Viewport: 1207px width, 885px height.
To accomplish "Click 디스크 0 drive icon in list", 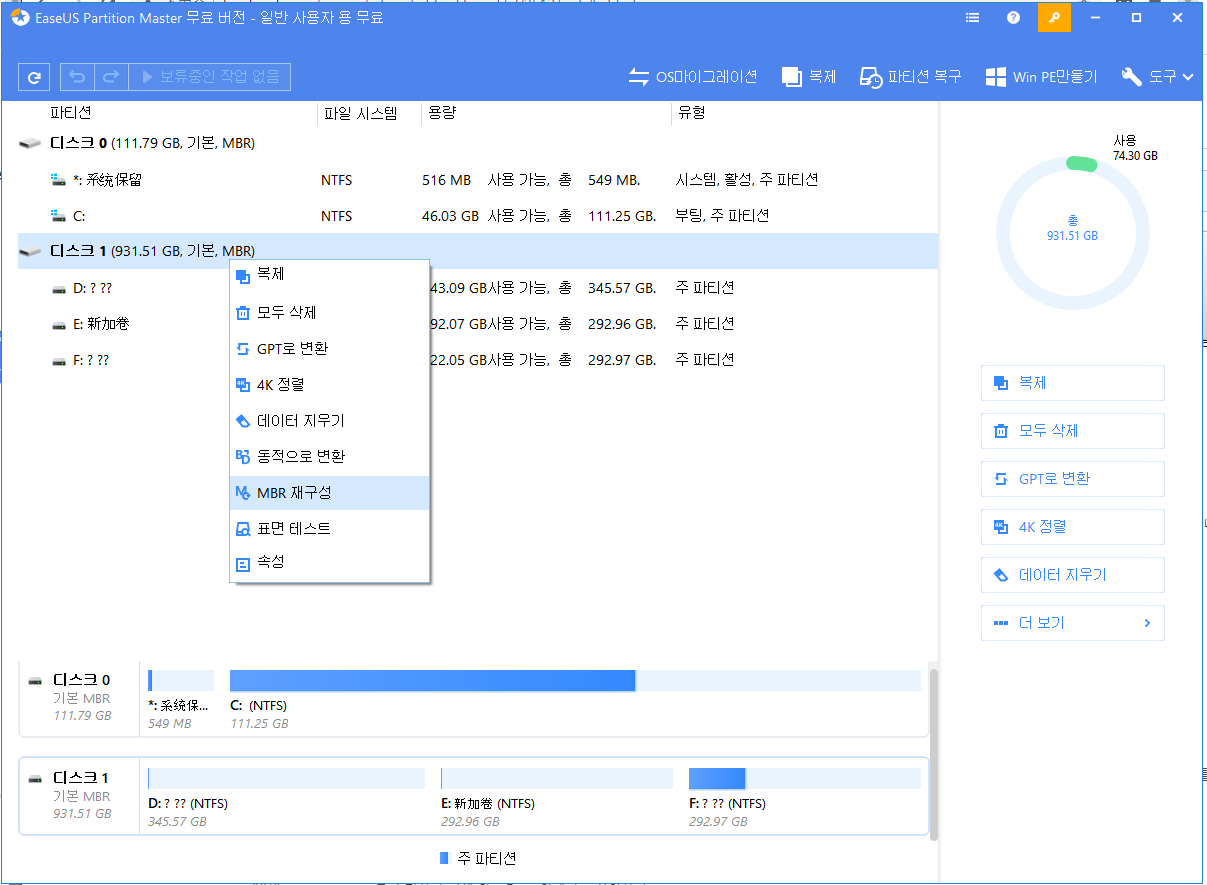I will [x=31, y=145].
